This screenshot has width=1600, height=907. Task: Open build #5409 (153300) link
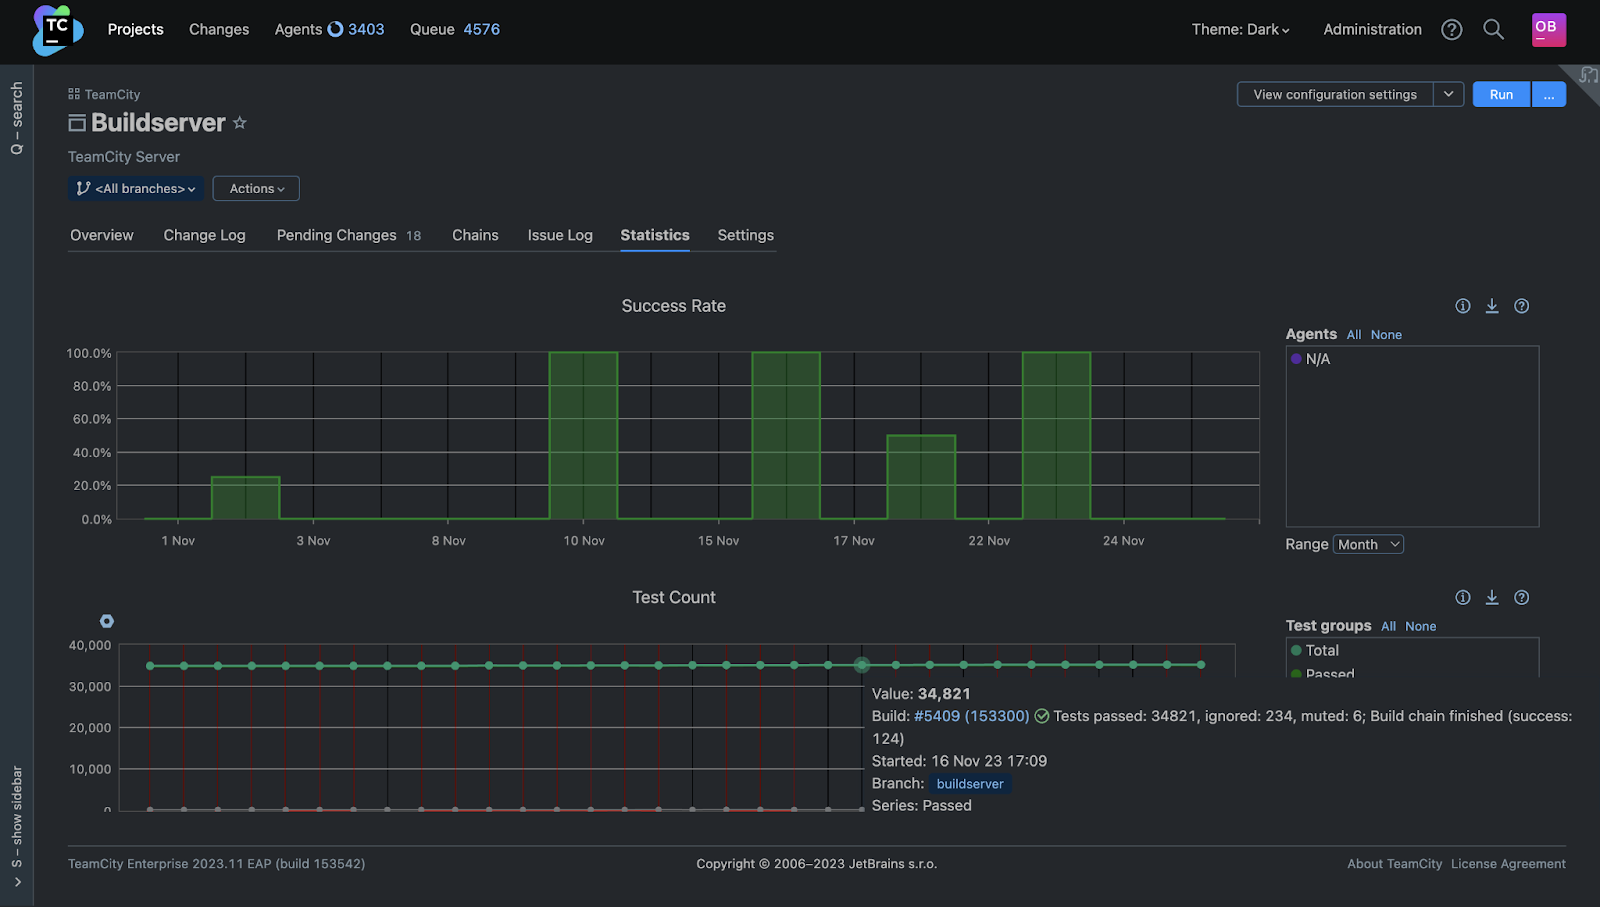point(971,716)
